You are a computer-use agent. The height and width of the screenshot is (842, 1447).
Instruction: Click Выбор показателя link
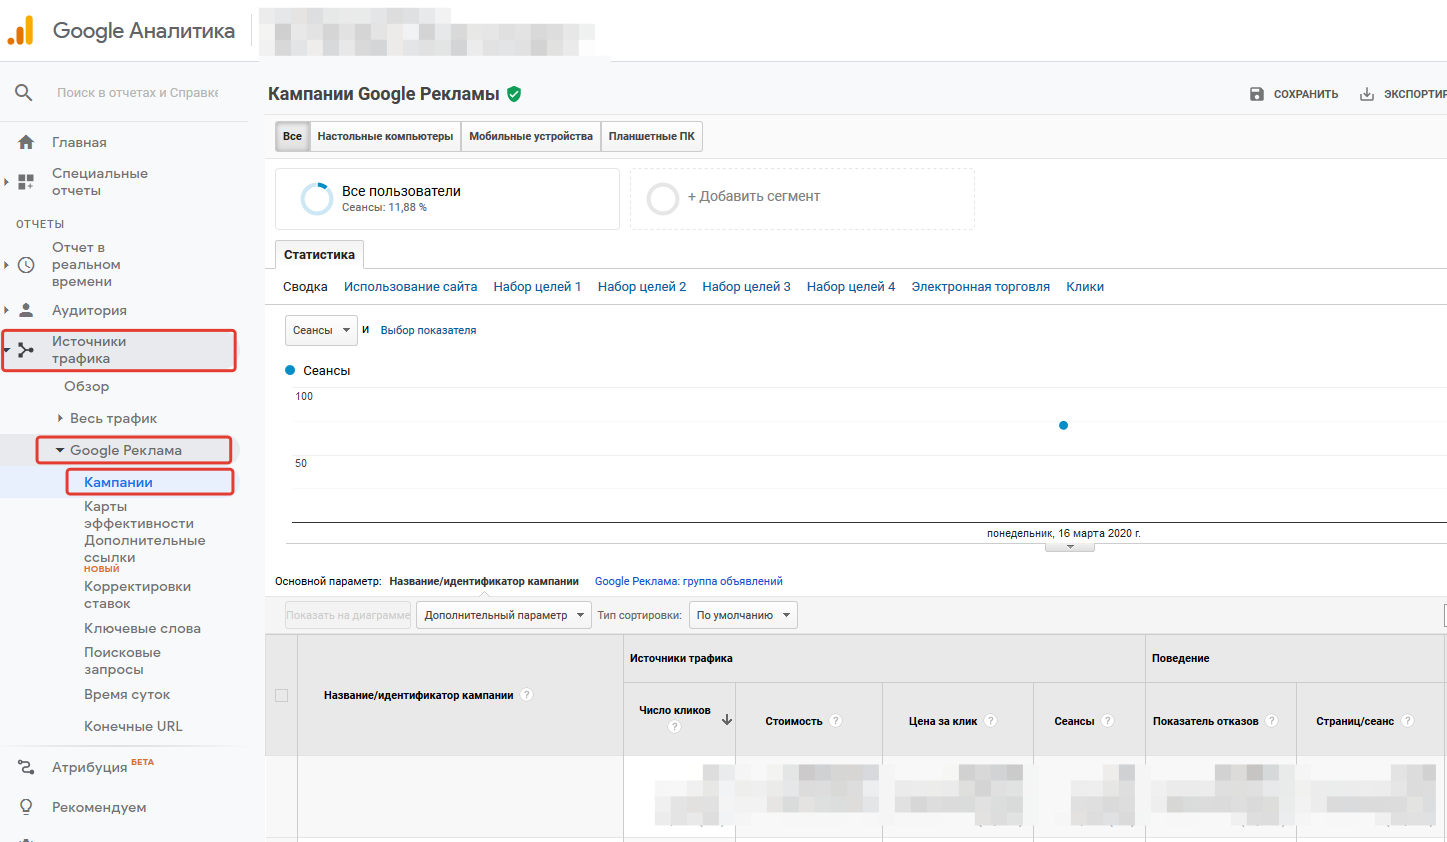click(x=428, y=330)
